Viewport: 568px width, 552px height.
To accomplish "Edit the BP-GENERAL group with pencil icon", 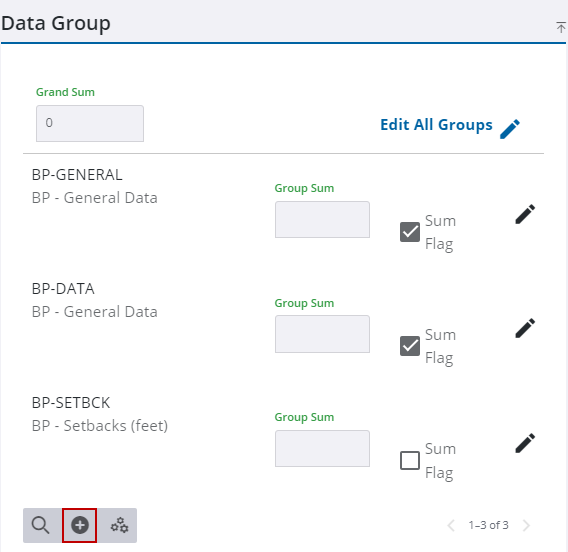I will tap(525, 214).
